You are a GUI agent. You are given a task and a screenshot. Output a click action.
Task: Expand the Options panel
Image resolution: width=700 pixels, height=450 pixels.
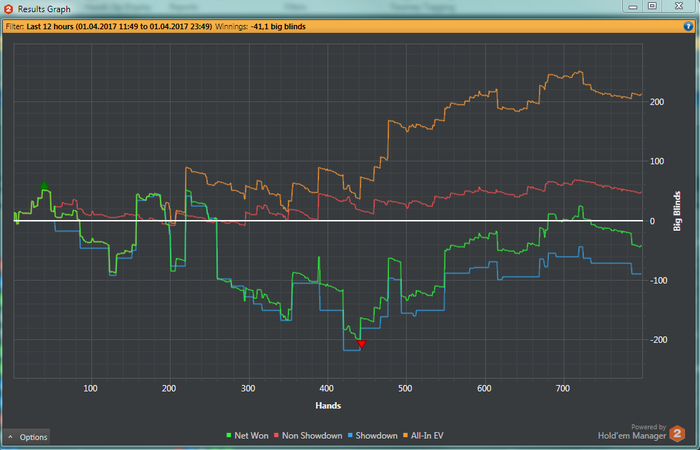tap(27, 437)
